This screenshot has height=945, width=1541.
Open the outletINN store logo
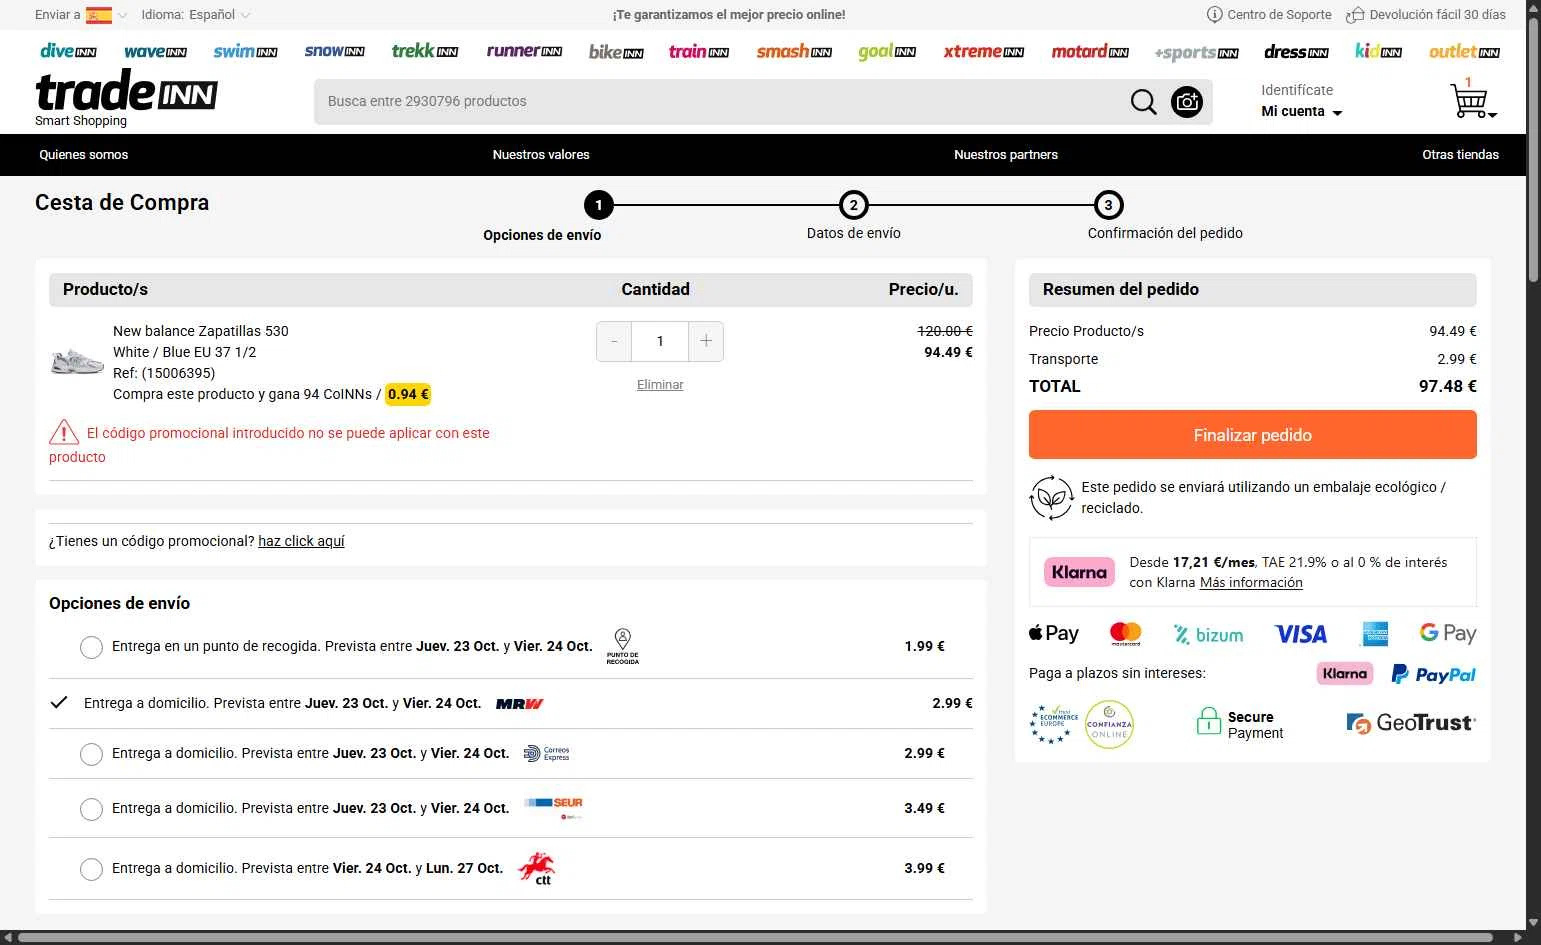1464,51
